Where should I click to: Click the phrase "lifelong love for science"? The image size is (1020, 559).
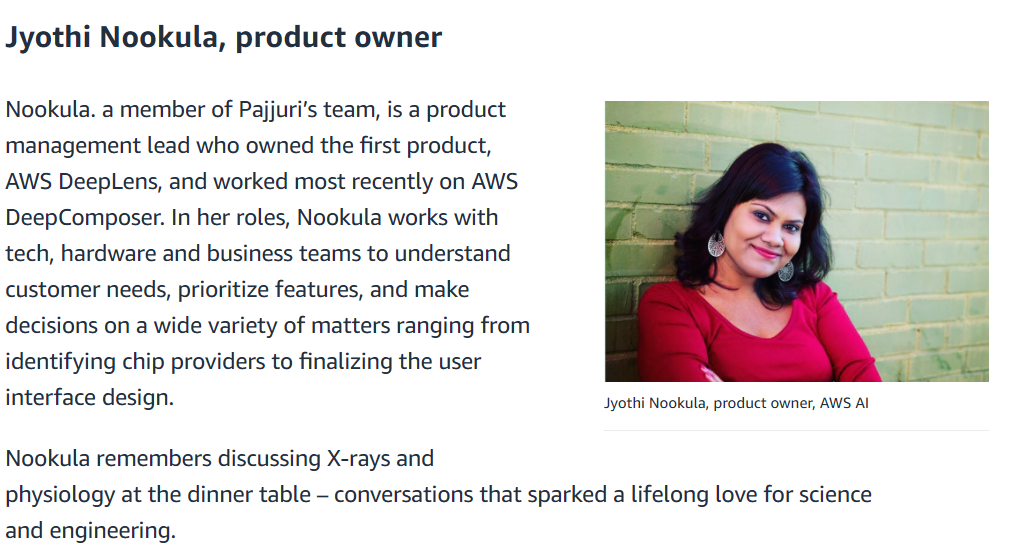[x=726, y=495]
